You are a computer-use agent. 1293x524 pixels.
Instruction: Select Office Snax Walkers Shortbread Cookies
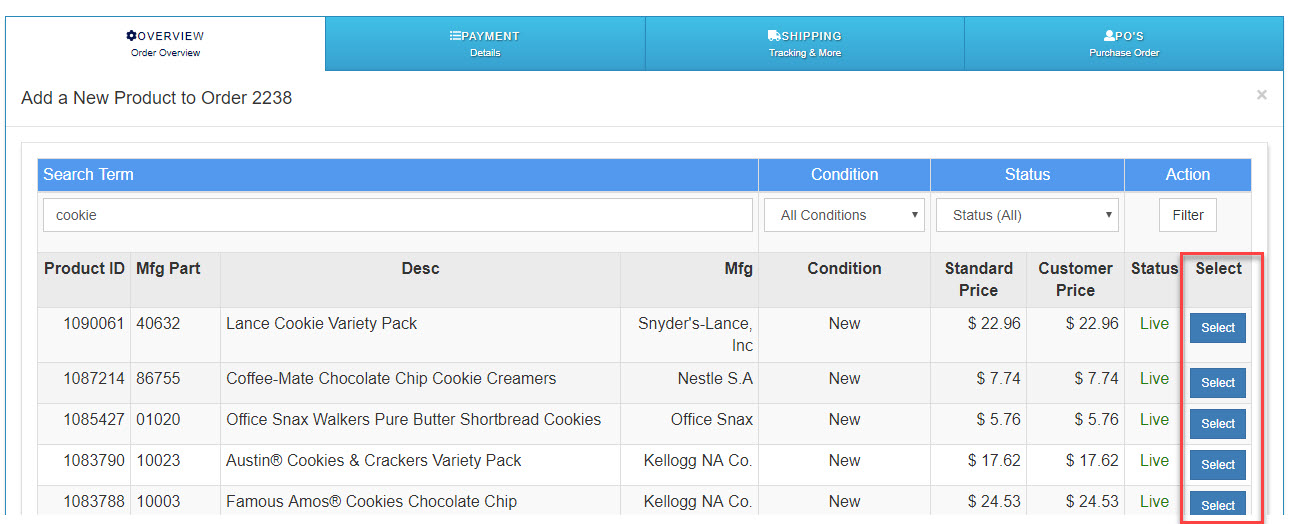tap(1217, 424)
